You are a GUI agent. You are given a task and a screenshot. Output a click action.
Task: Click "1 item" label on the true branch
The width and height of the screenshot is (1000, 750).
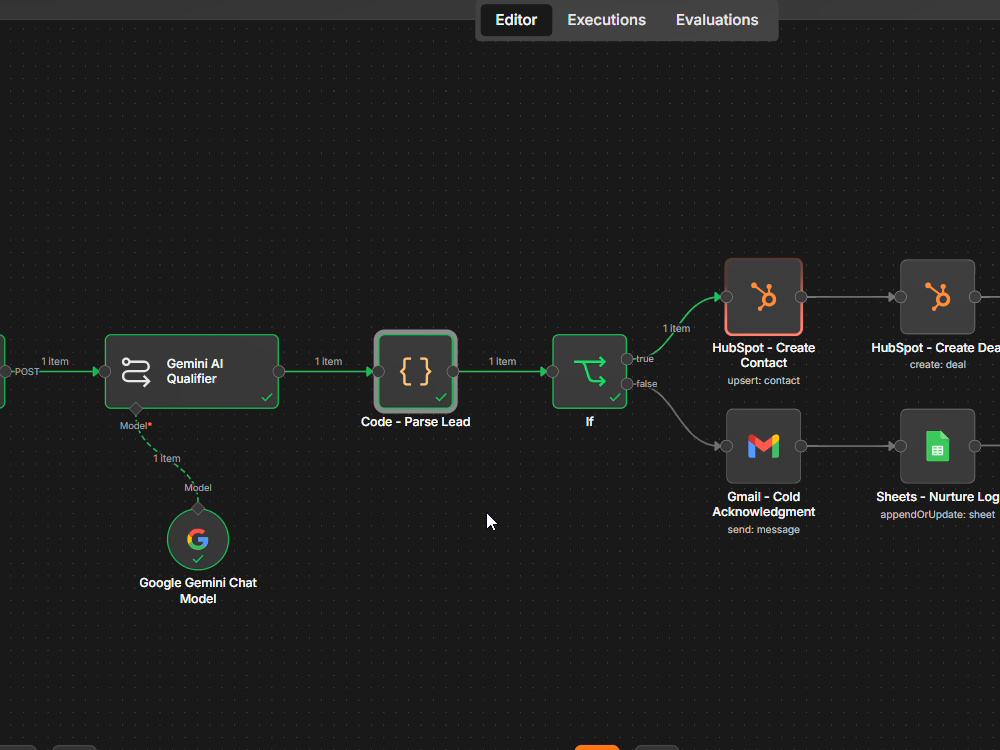click(677, 328)
